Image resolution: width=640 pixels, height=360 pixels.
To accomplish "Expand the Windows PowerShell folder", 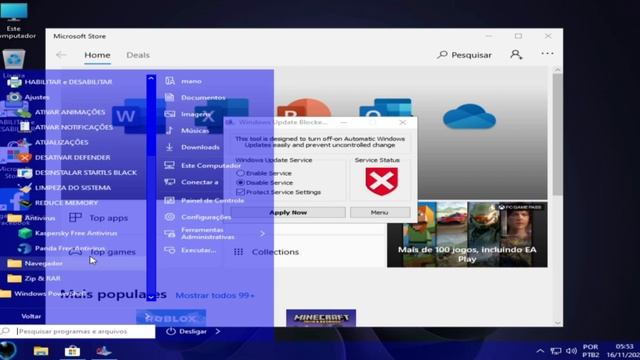I will tap(43, 293).
